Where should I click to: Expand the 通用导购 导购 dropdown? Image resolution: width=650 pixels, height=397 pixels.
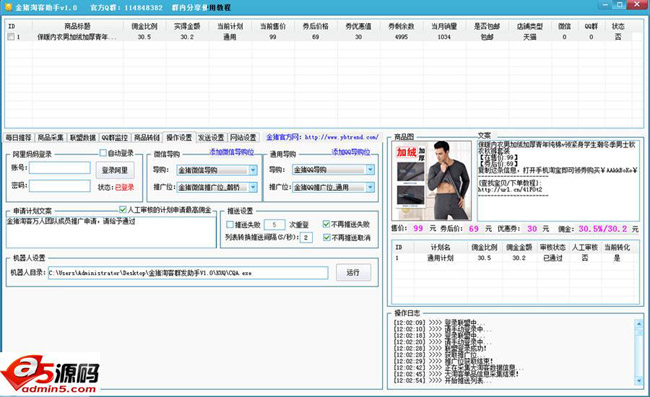coord(370,169)
